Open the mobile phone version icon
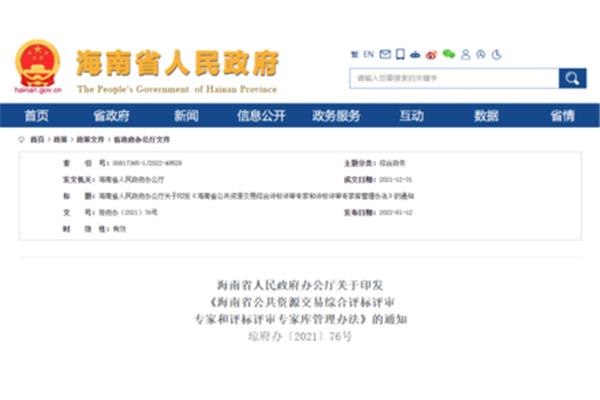The width and height of the screenshot is (600, 400). pos(400,54)
